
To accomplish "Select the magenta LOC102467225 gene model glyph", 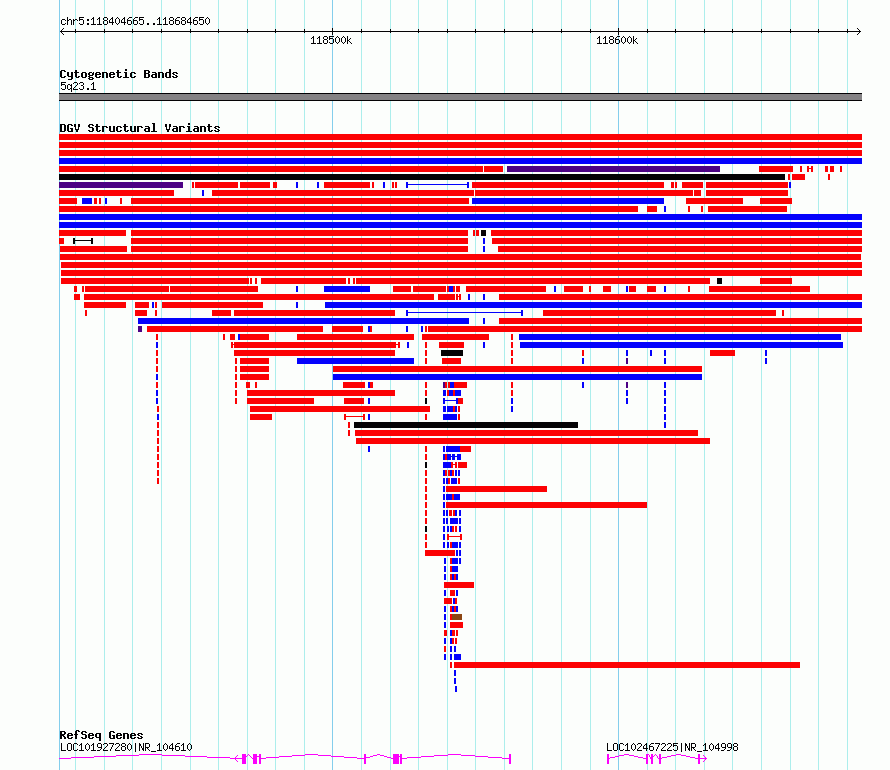I will click(x=657, y=759).
